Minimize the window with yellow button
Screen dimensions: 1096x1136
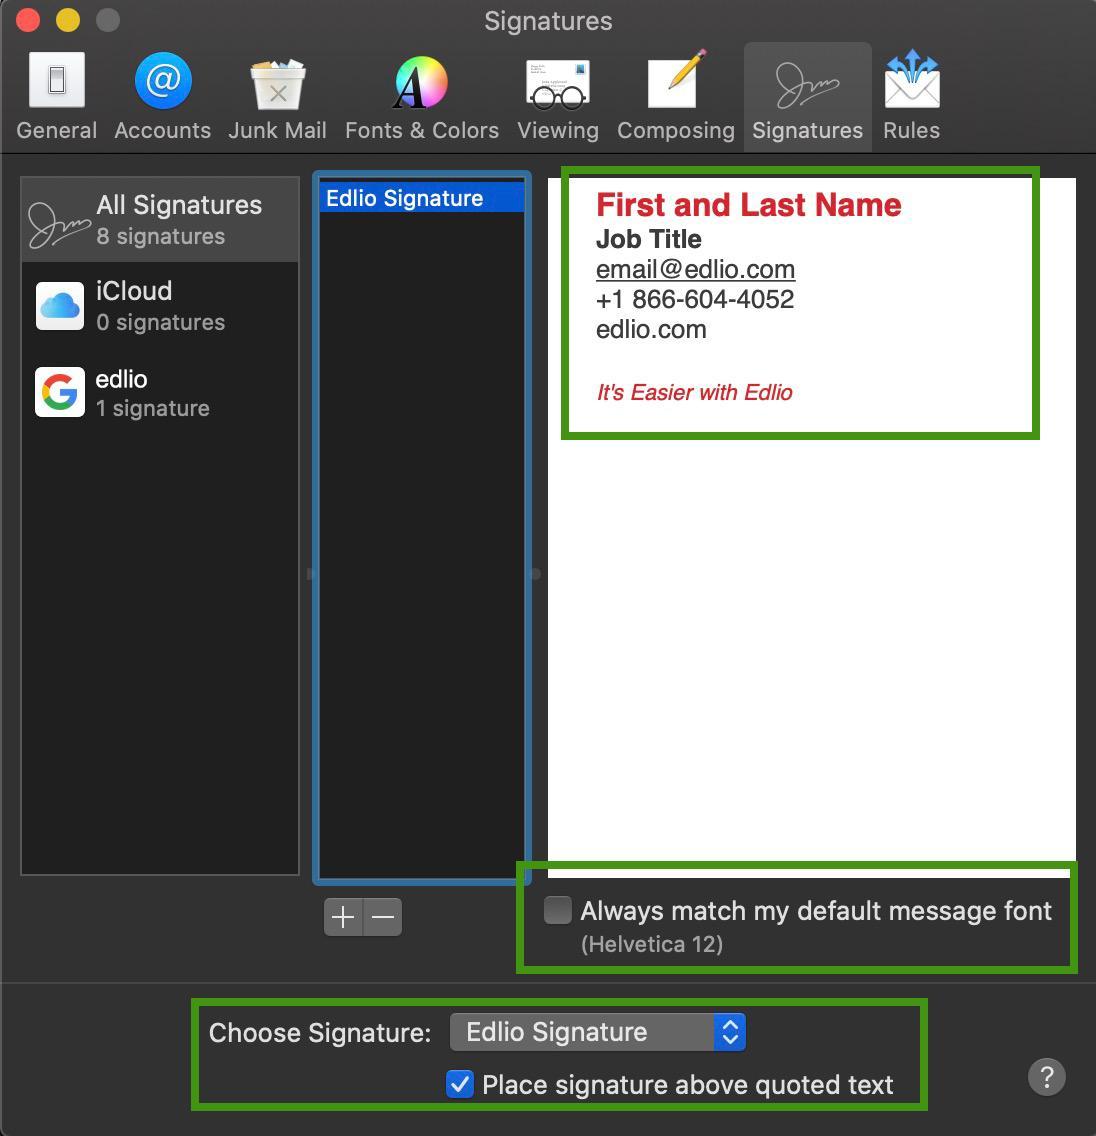[x=68, y=20]
